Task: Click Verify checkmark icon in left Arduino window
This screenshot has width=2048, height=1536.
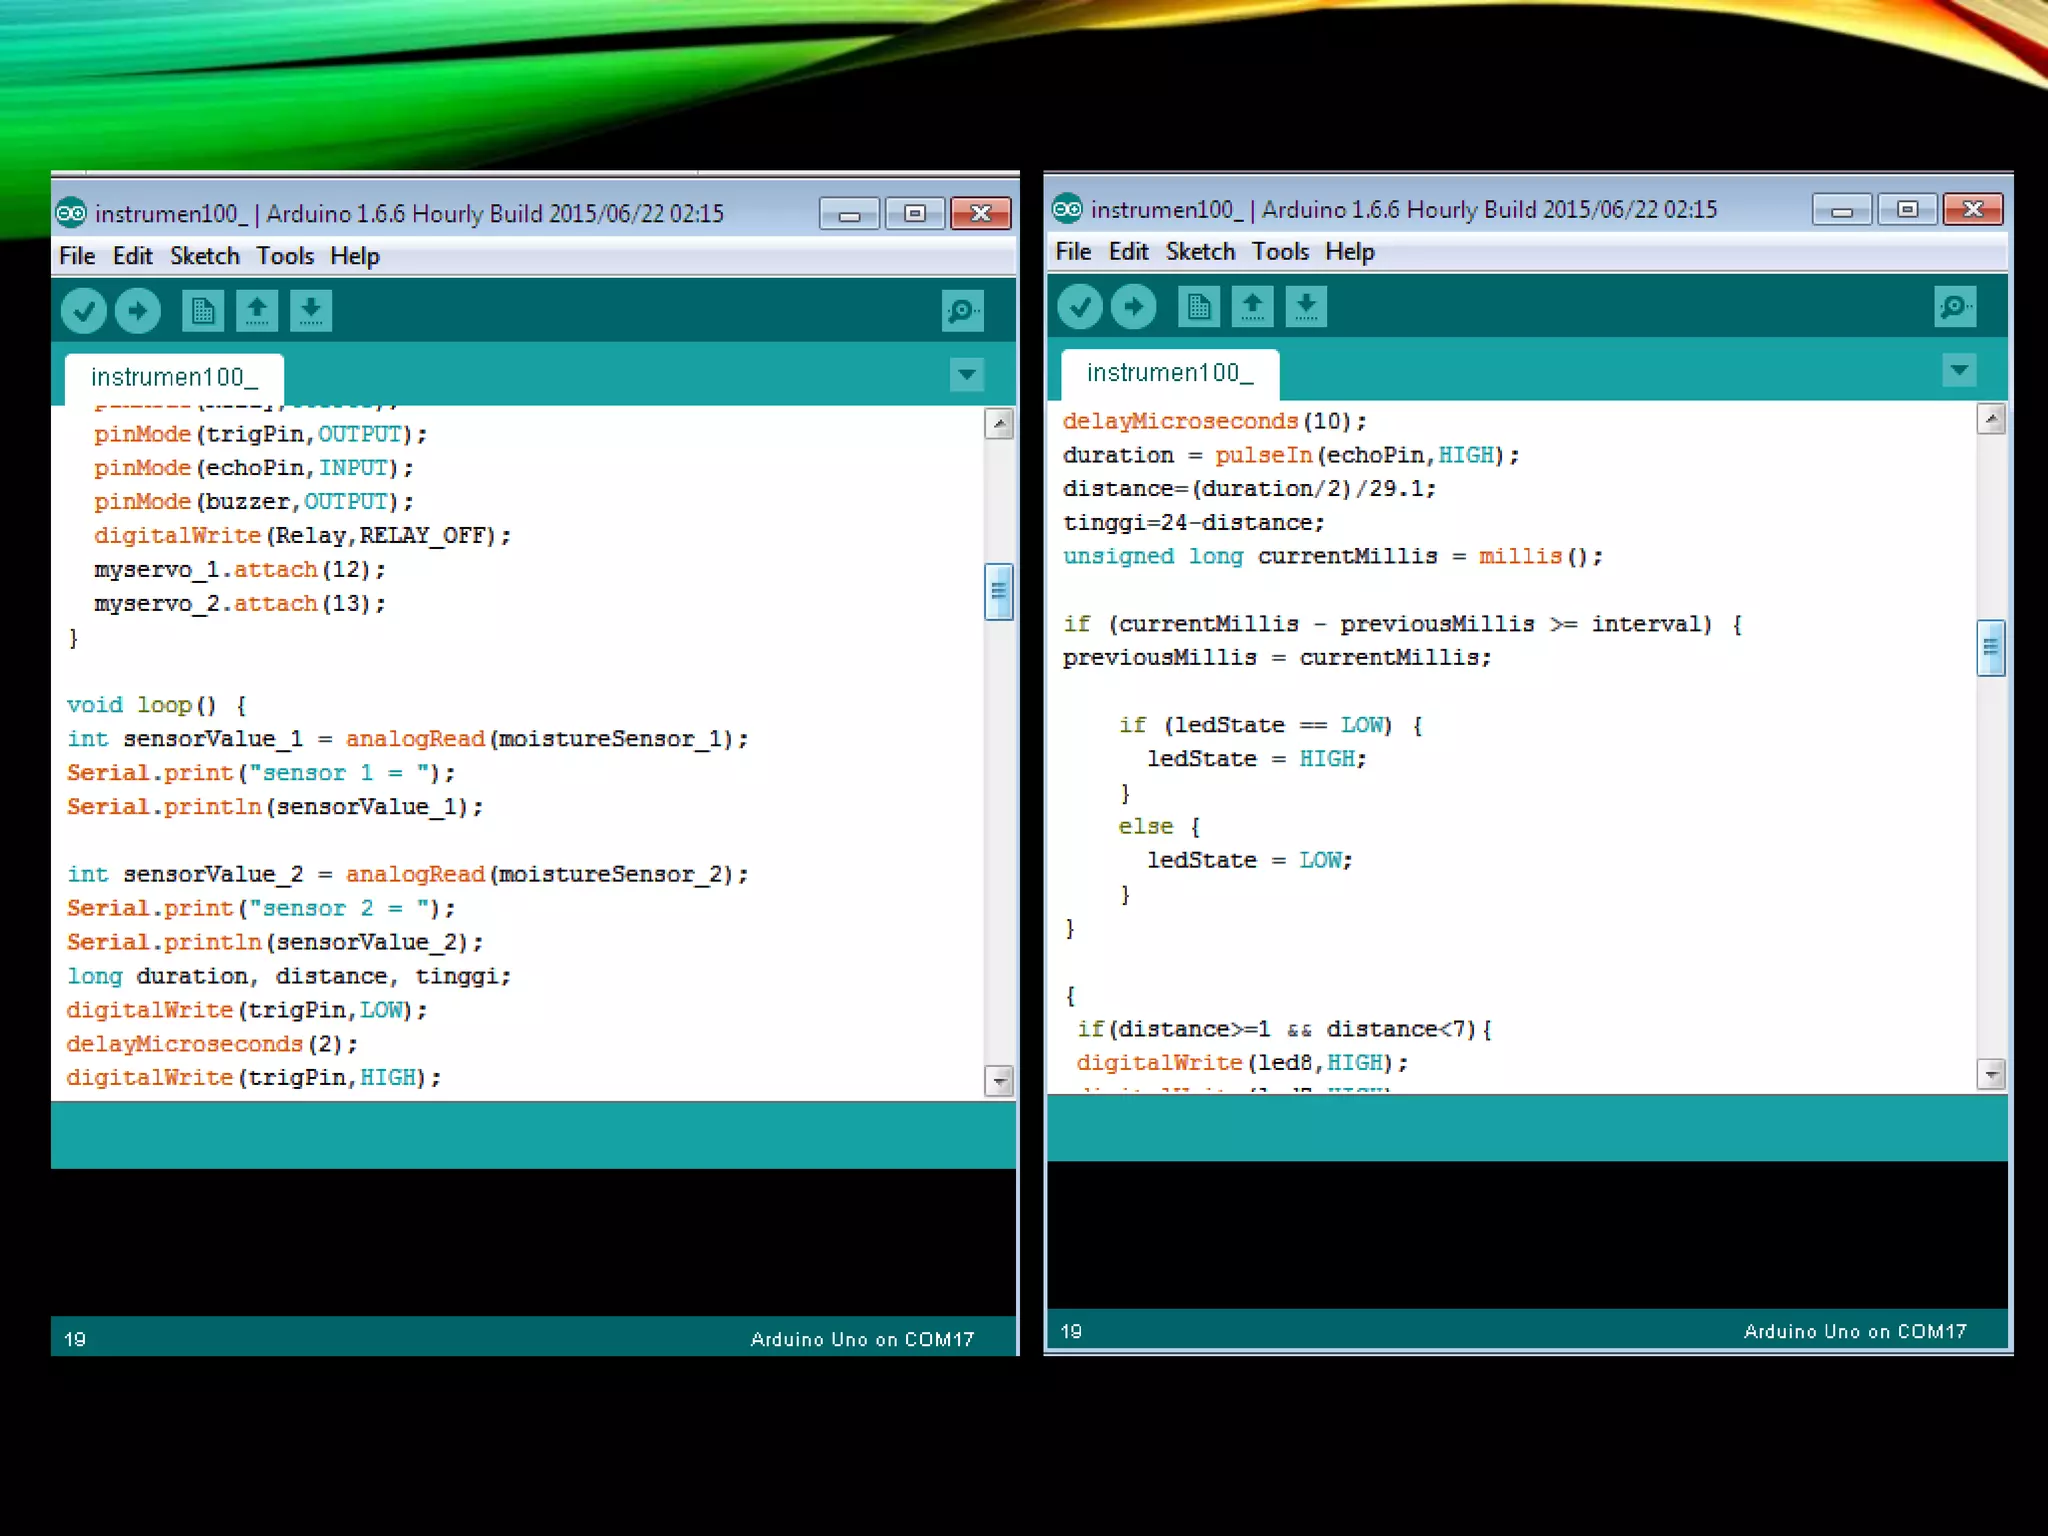Action: coord(84,311)
